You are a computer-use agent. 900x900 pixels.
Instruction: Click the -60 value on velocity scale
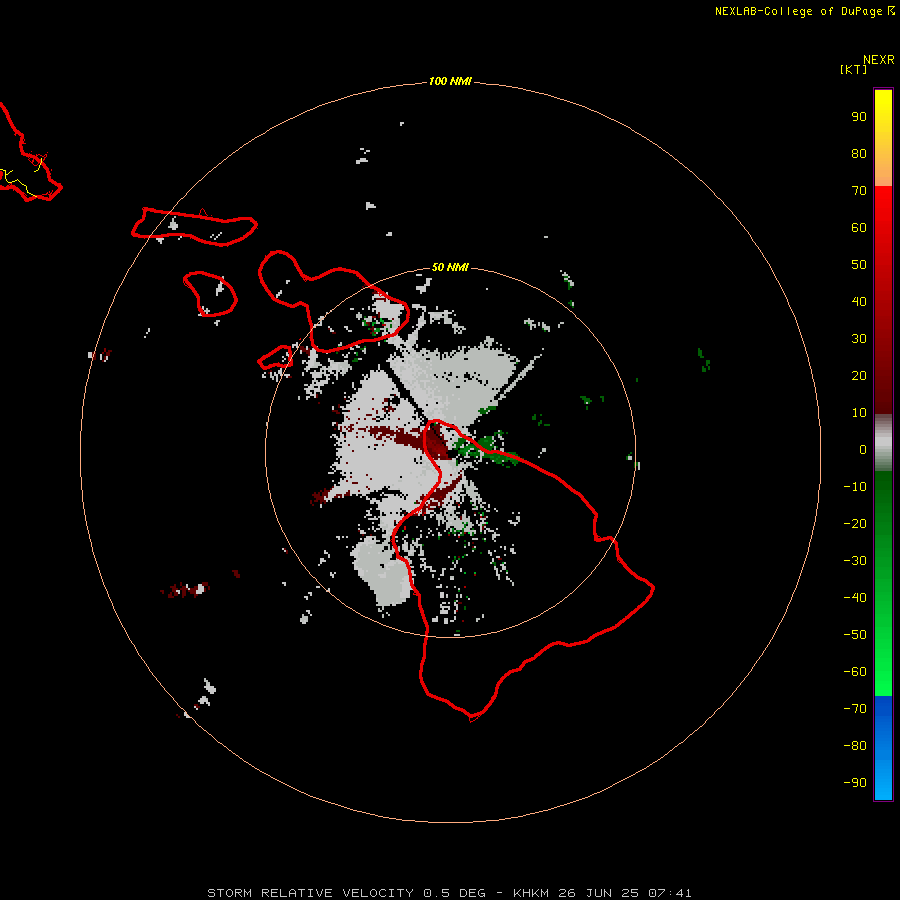tap(855, 672)
